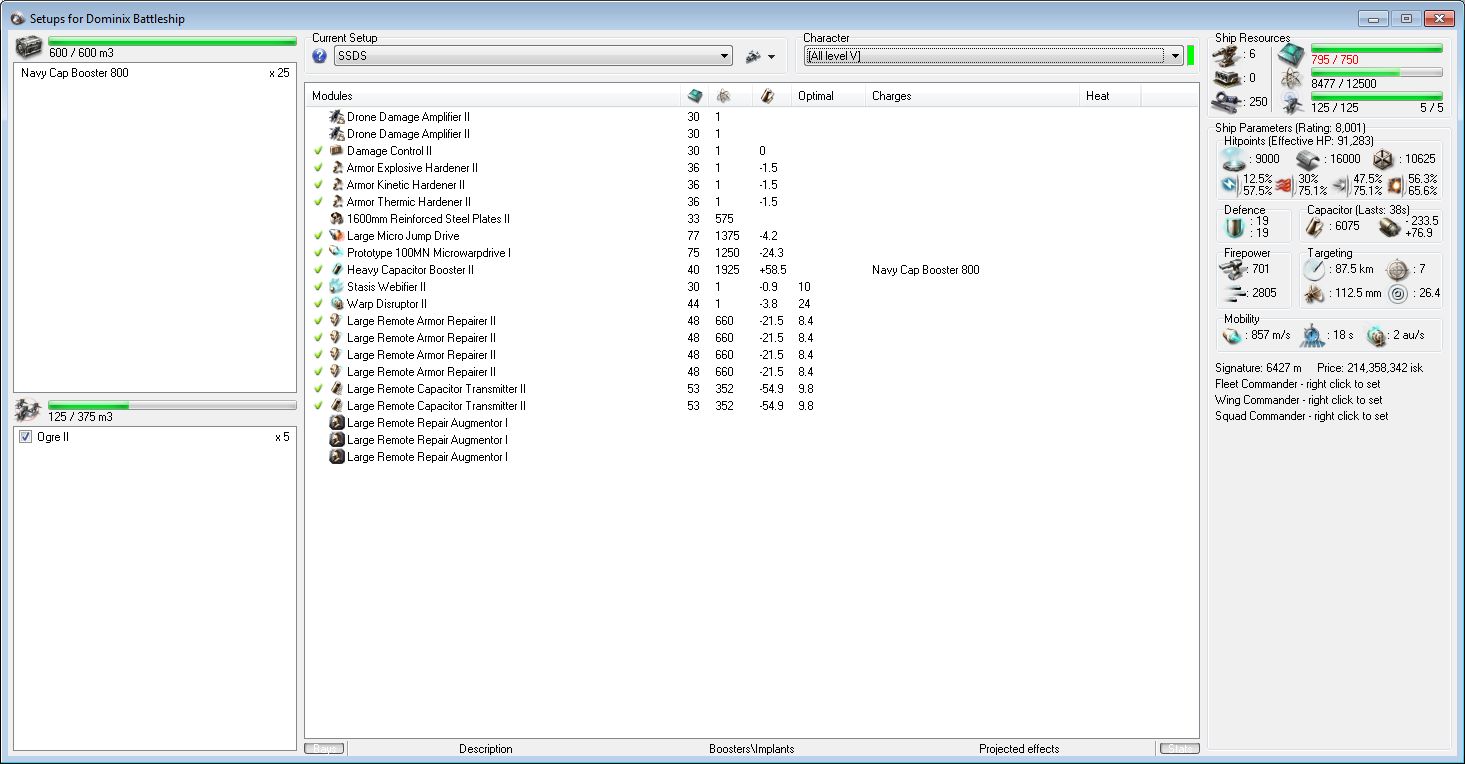Screen dimensions: 1465x764
Task: Click the sensor strength icon showing 26.4
Action: [1397, 294]
